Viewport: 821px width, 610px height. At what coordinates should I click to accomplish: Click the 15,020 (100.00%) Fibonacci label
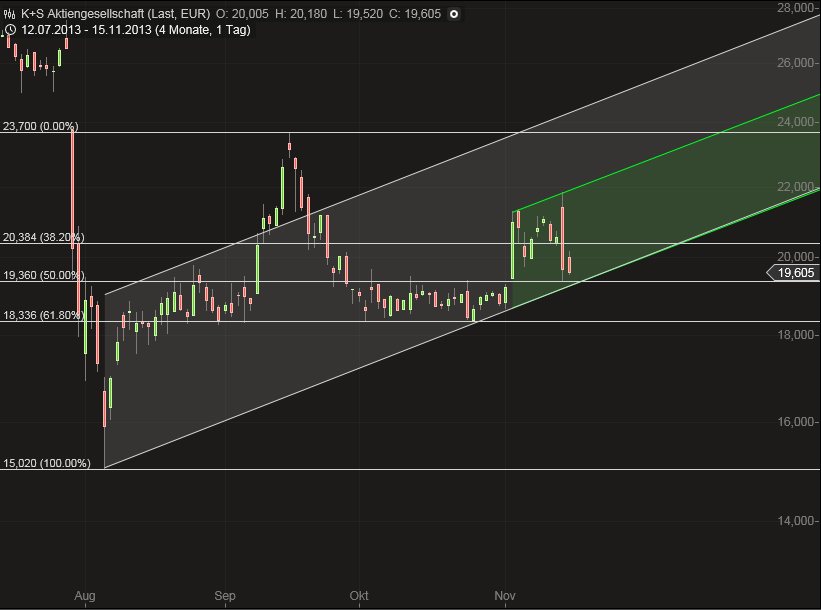tap(47, 463)
